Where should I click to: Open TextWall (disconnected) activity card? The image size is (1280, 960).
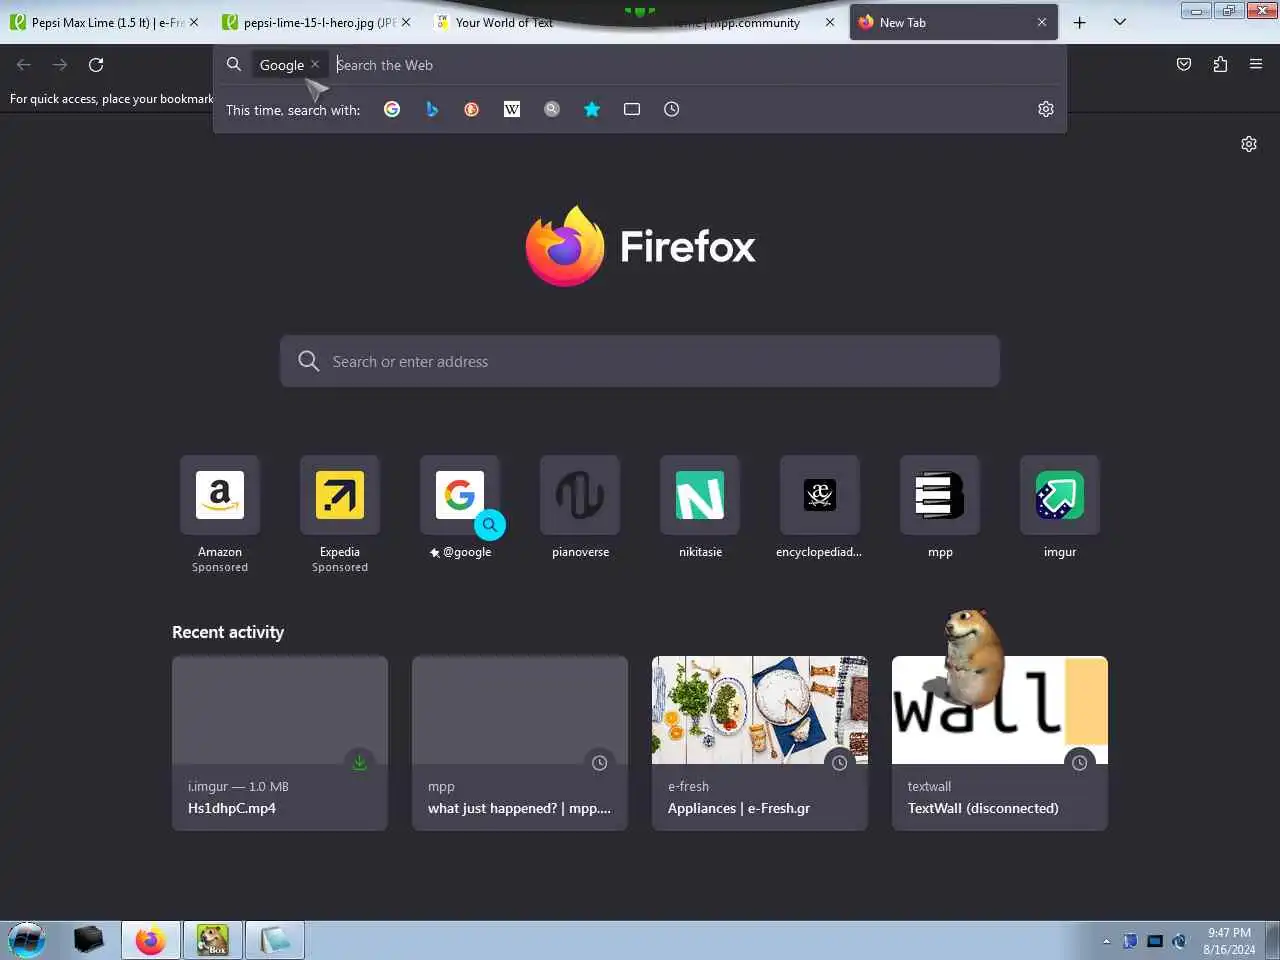(1000, 743)
